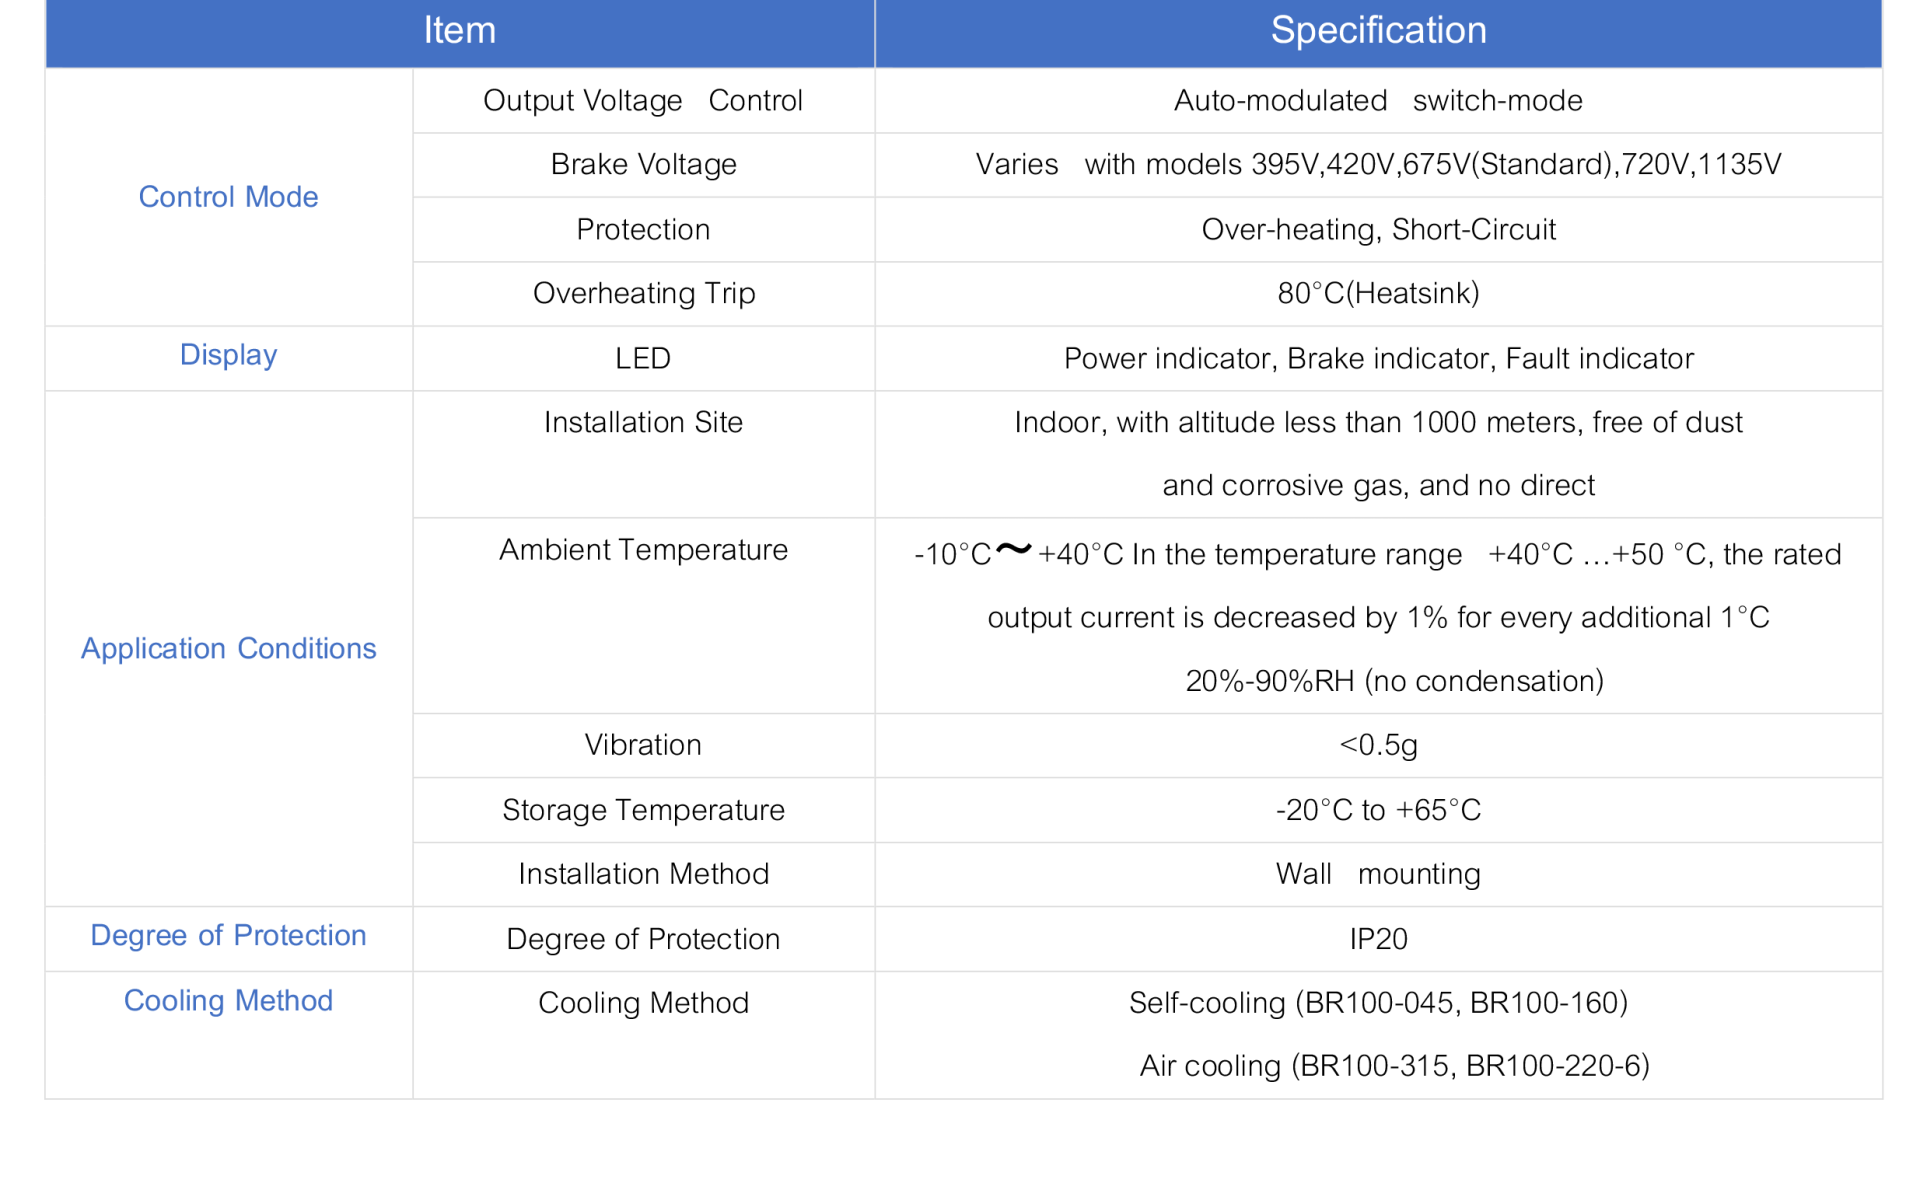Click the Wall mounting specification value
Image resolution: width=1920 pixels, height=1204 pixels.
click(x=1378, y=874)
